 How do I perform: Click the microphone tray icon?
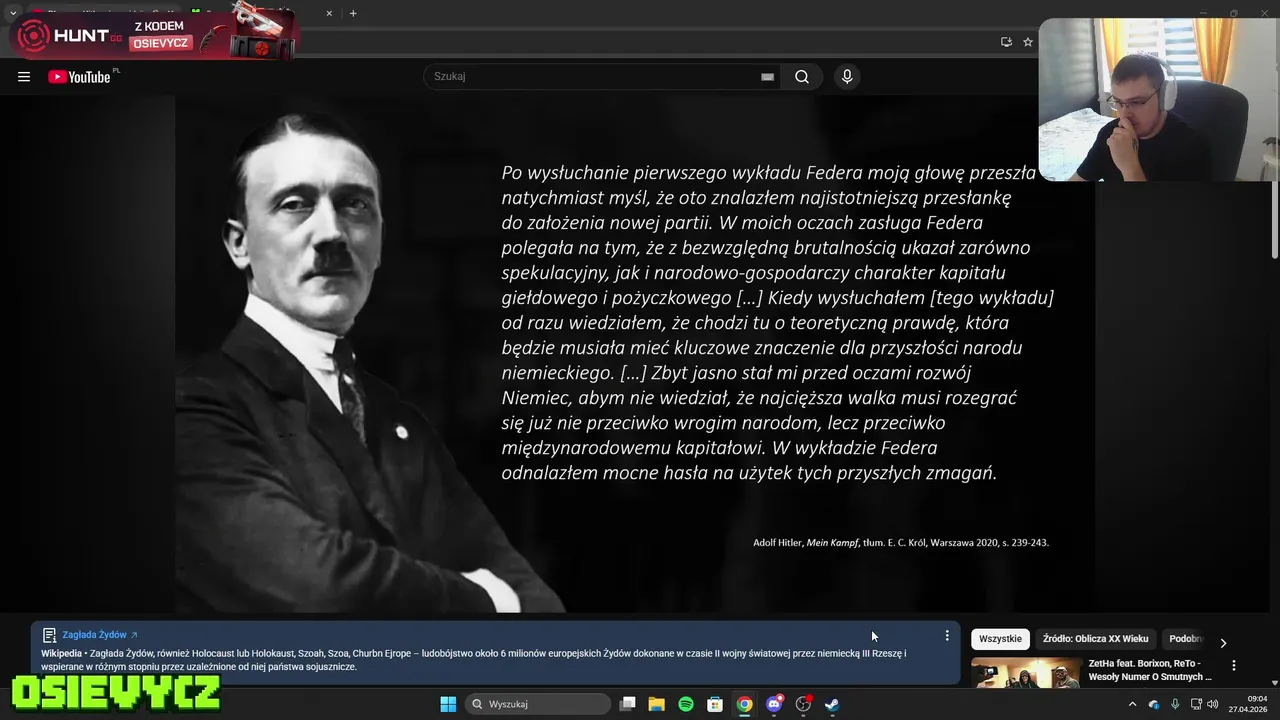[1175, 704]
